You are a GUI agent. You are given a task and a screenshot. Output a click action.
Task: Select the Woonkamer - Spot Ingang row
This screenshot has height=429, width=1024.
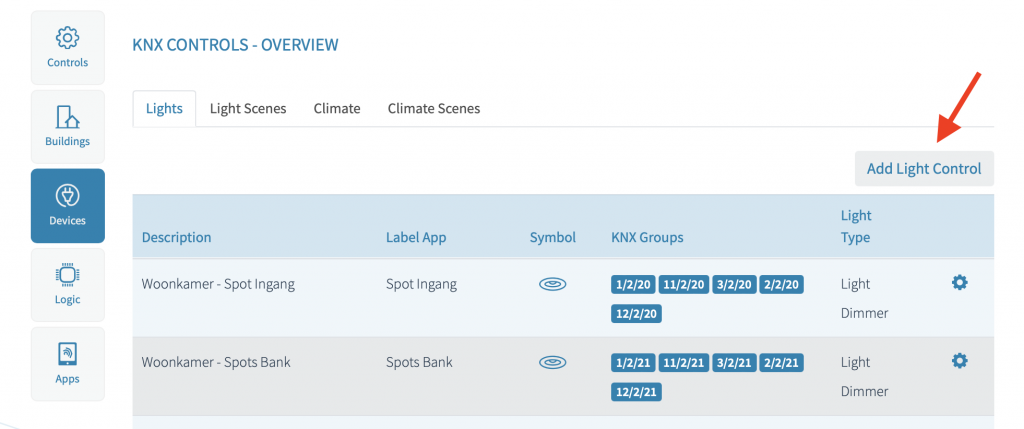coord(218,284)
